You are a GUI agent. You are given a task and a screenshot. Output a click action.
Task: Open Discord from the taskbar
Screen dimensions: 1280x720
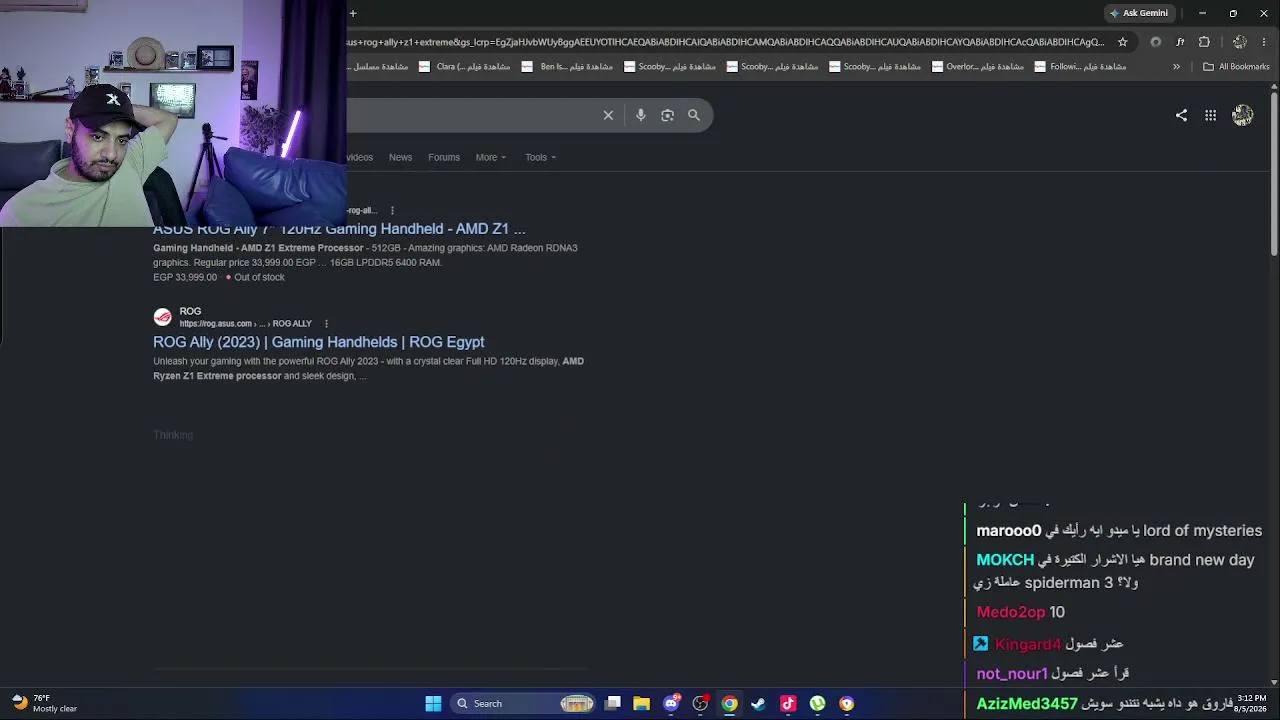click(671, 704)
